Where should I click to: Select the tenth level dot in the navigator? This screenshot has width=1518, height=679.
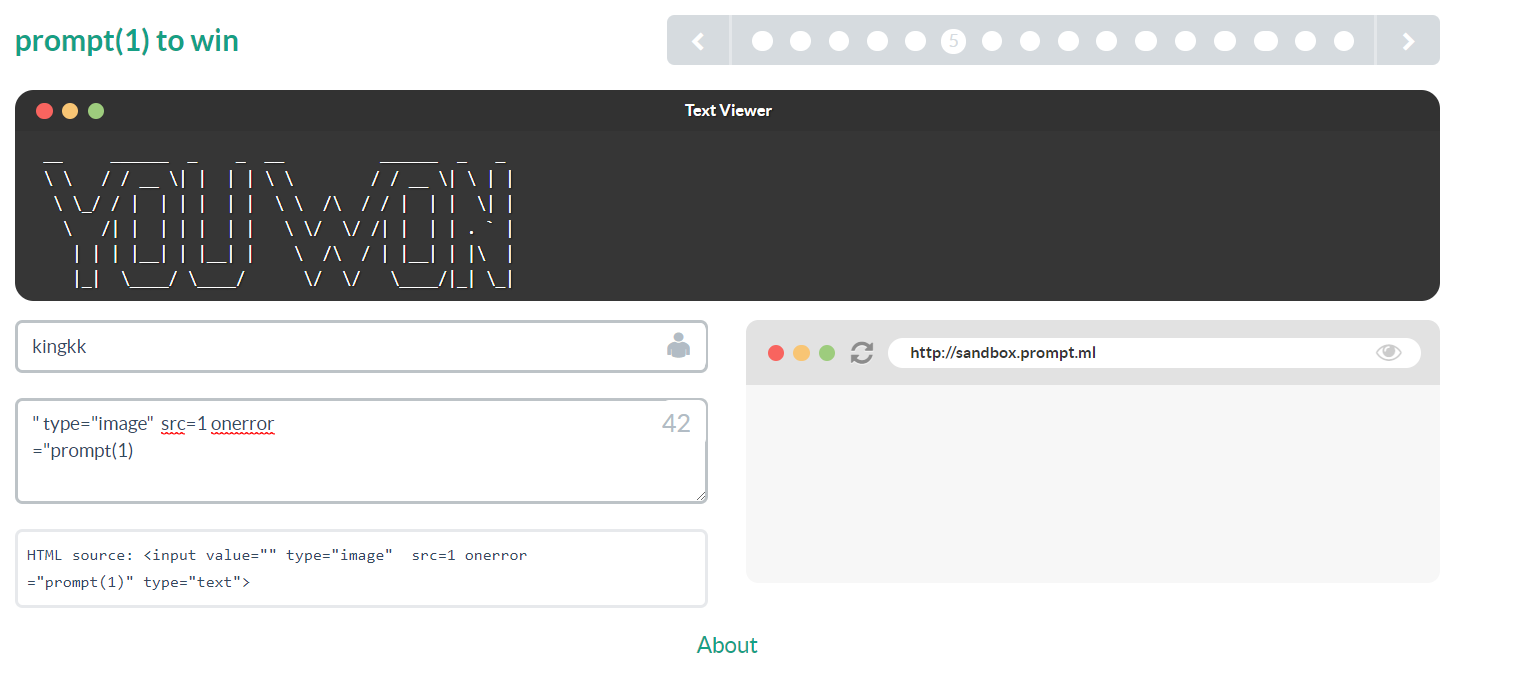1106,41
